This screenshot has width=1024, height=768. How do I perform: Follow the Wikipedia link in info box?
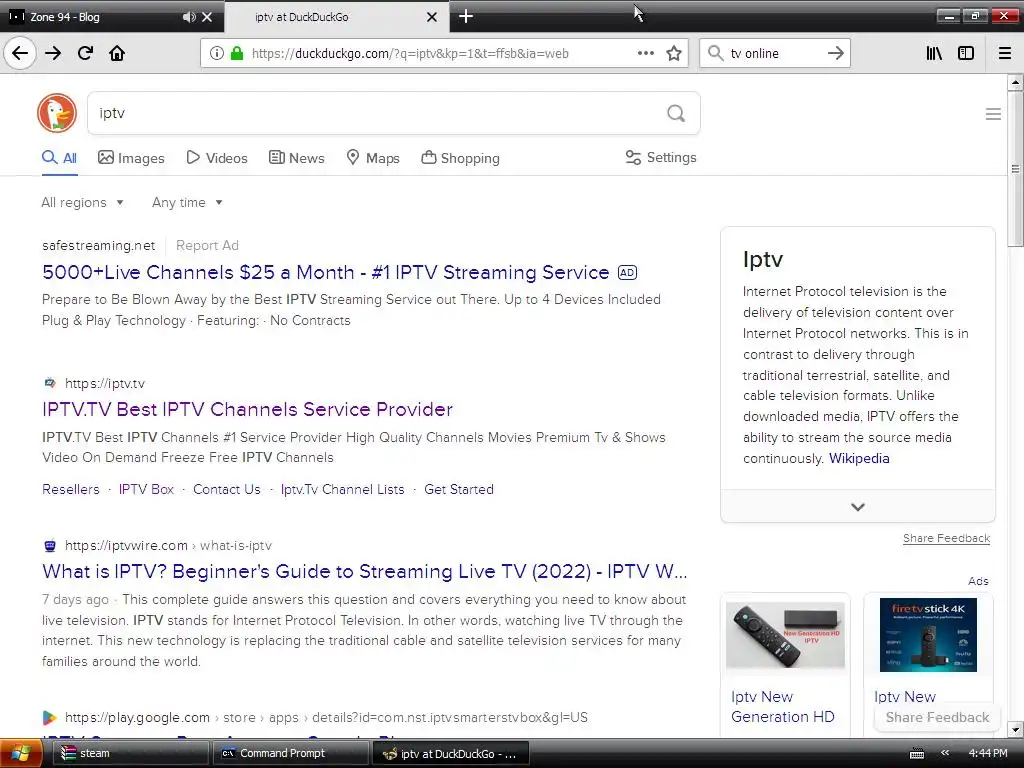(x=859, y=458)
